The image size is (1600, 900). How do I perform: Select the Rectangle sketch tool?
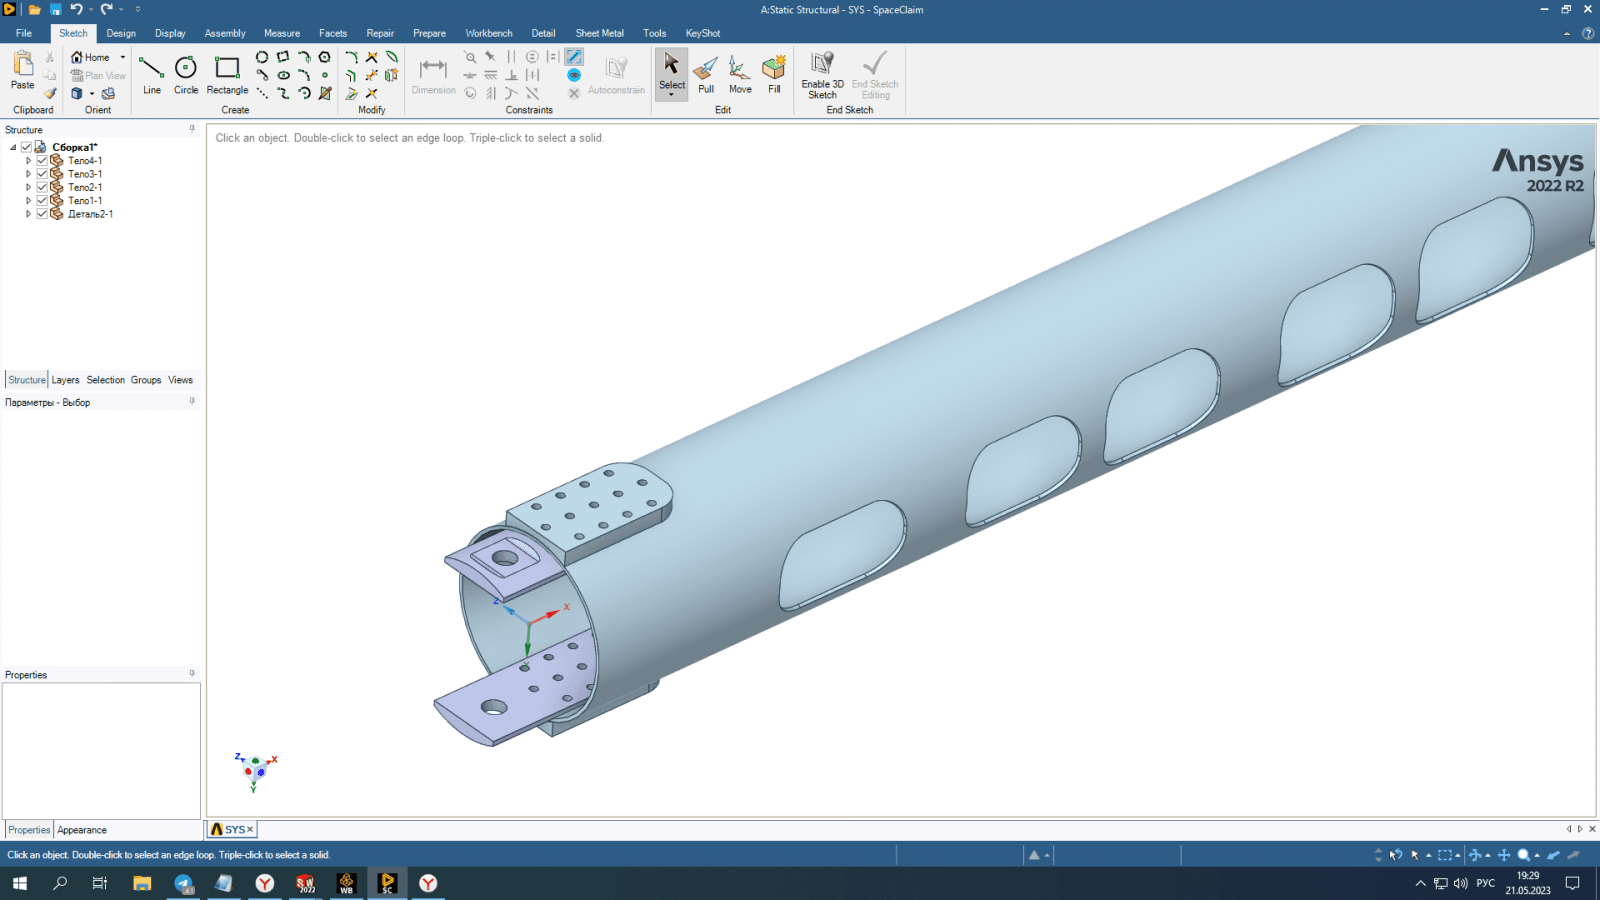(x=227, y=74)
